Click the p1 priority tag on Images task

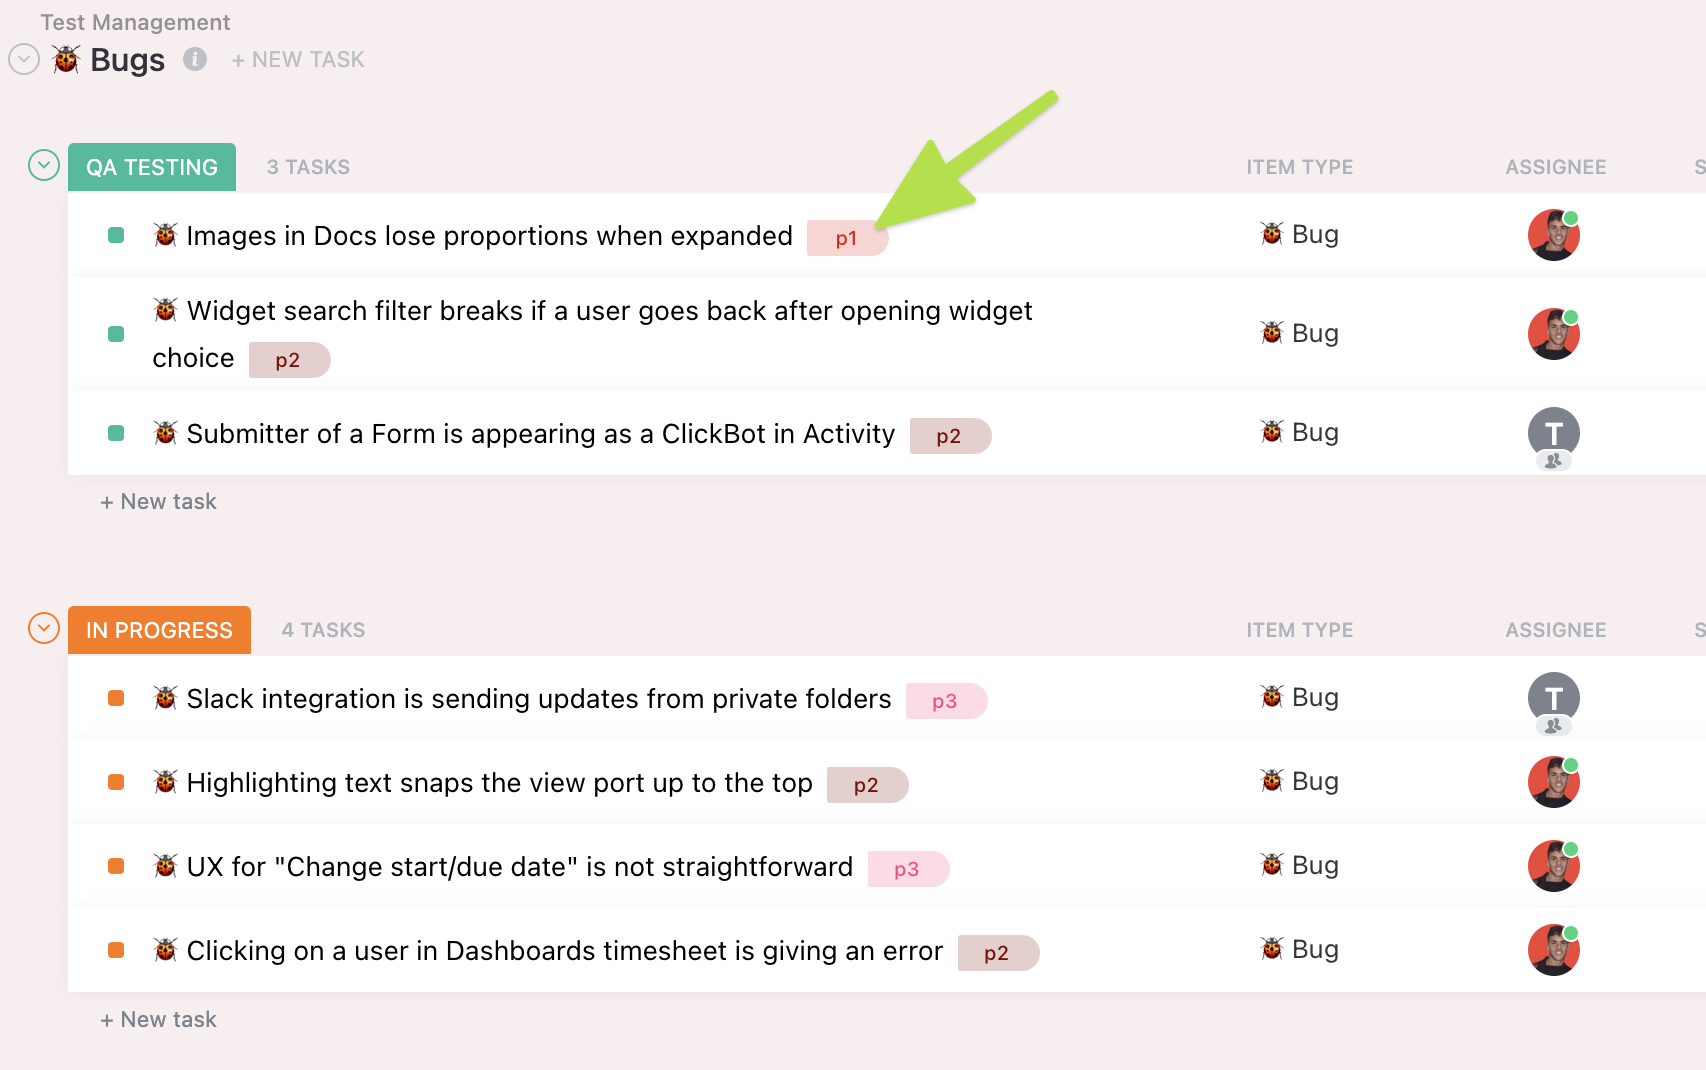click(x=846, y=238)
